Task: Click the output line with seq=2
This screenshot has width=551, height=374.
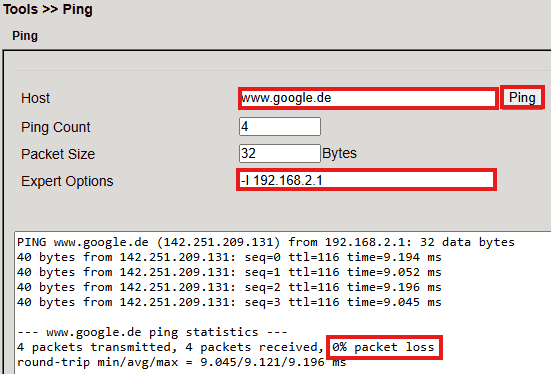Action: (x=229, y=287)
